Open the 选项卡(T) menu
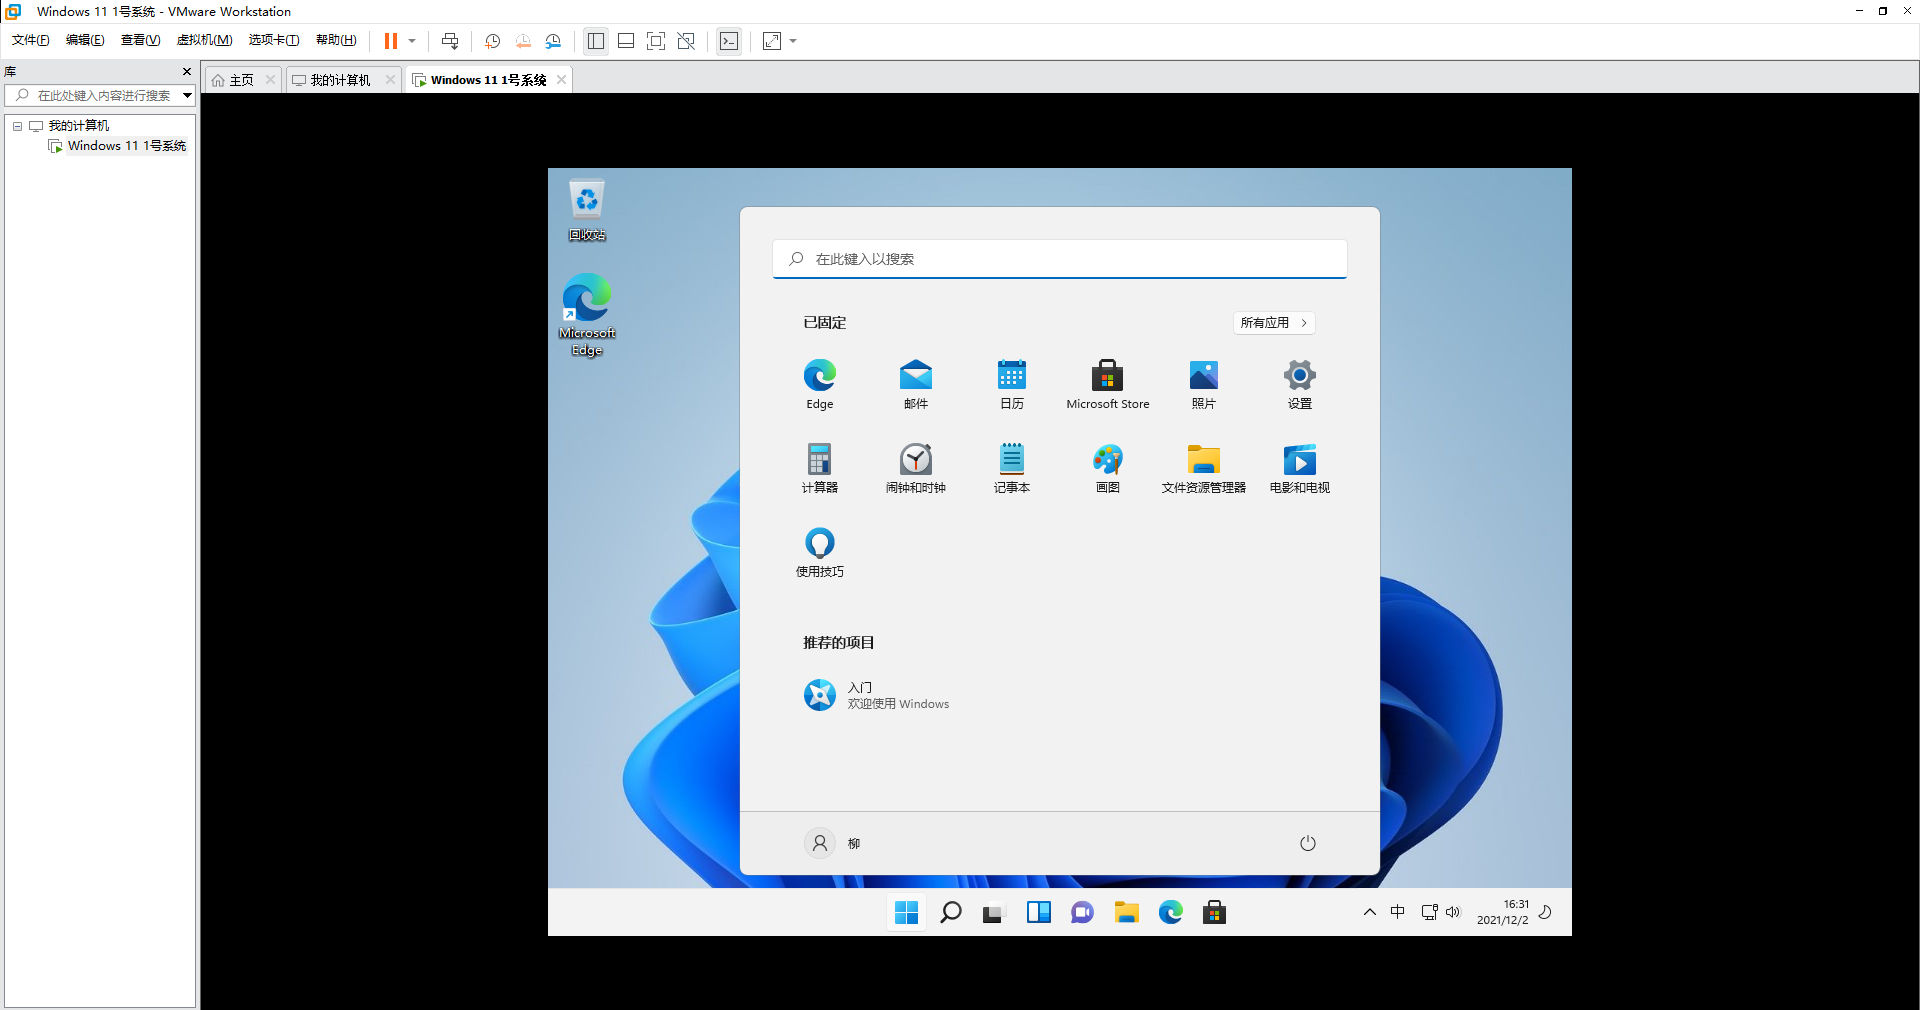Screen dimensions: 1920x1010 click(x=274, y=40)
